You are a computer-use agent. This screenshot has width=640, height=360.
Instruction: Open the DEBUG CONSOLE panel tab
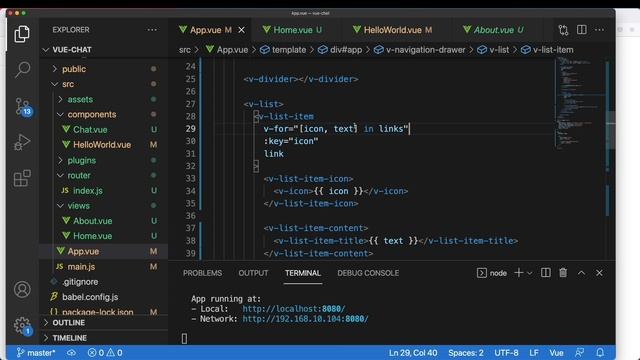368,273
